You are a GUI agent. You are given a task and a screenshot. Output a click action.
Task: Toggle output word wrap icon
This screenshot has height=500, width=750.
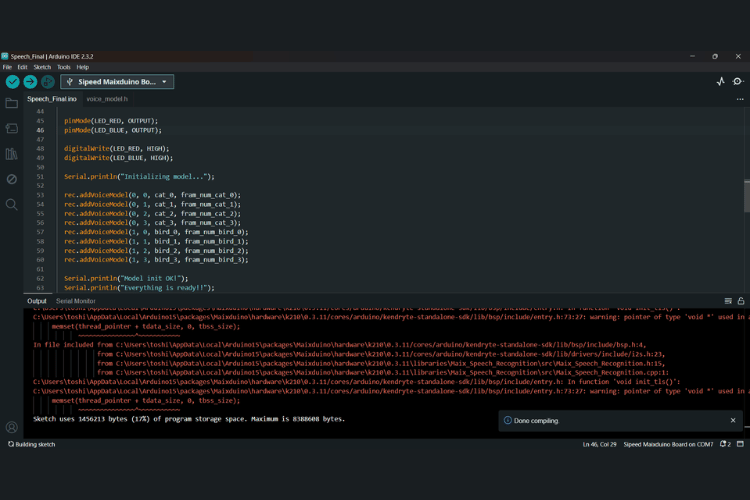point(728,301)
